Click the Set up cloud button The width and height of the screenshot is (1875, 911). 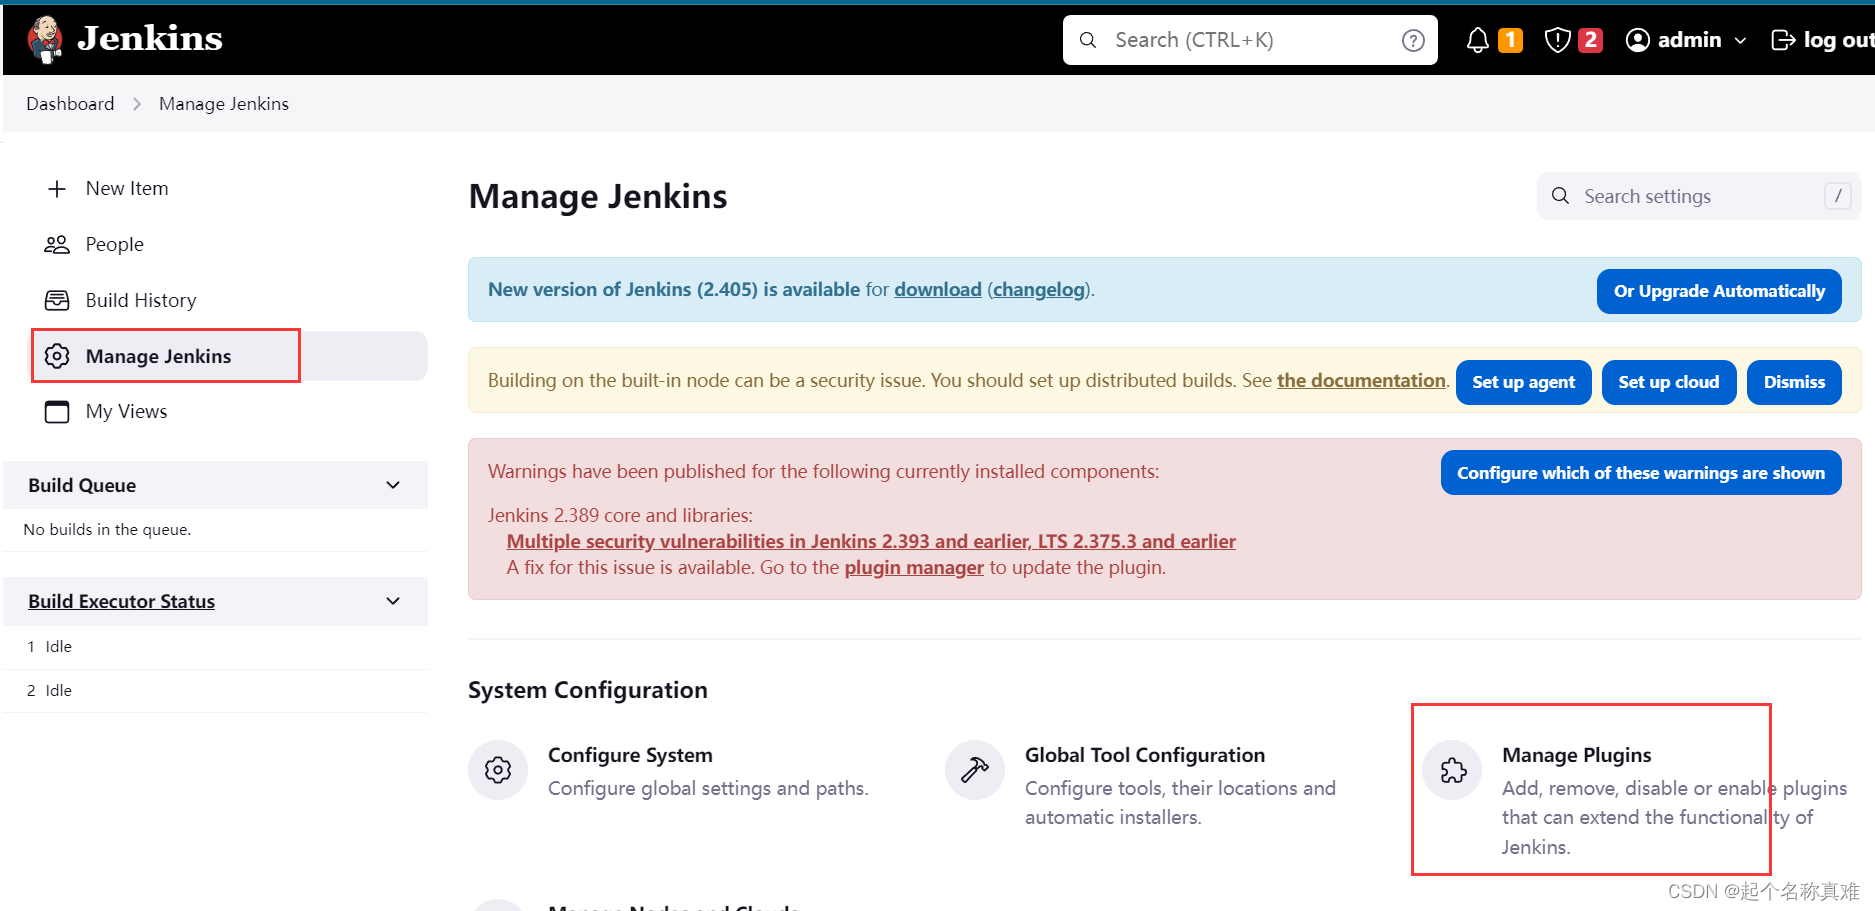[x=1668, y=382]
